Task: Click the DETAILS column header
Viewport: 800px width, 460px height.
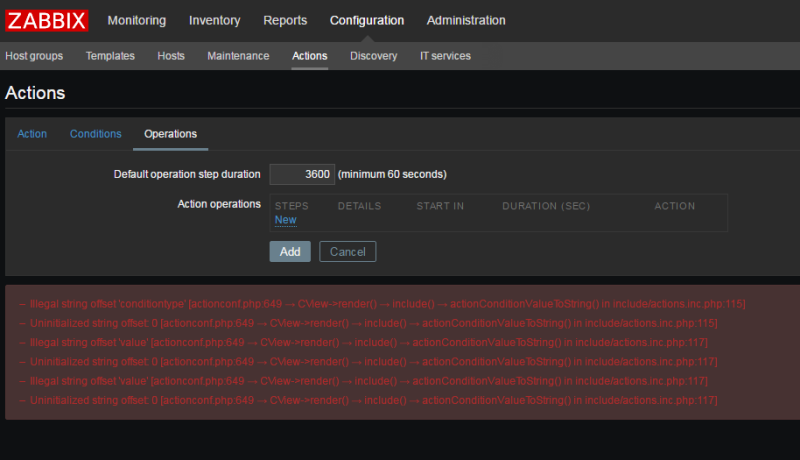Action: tap(360, 206)
